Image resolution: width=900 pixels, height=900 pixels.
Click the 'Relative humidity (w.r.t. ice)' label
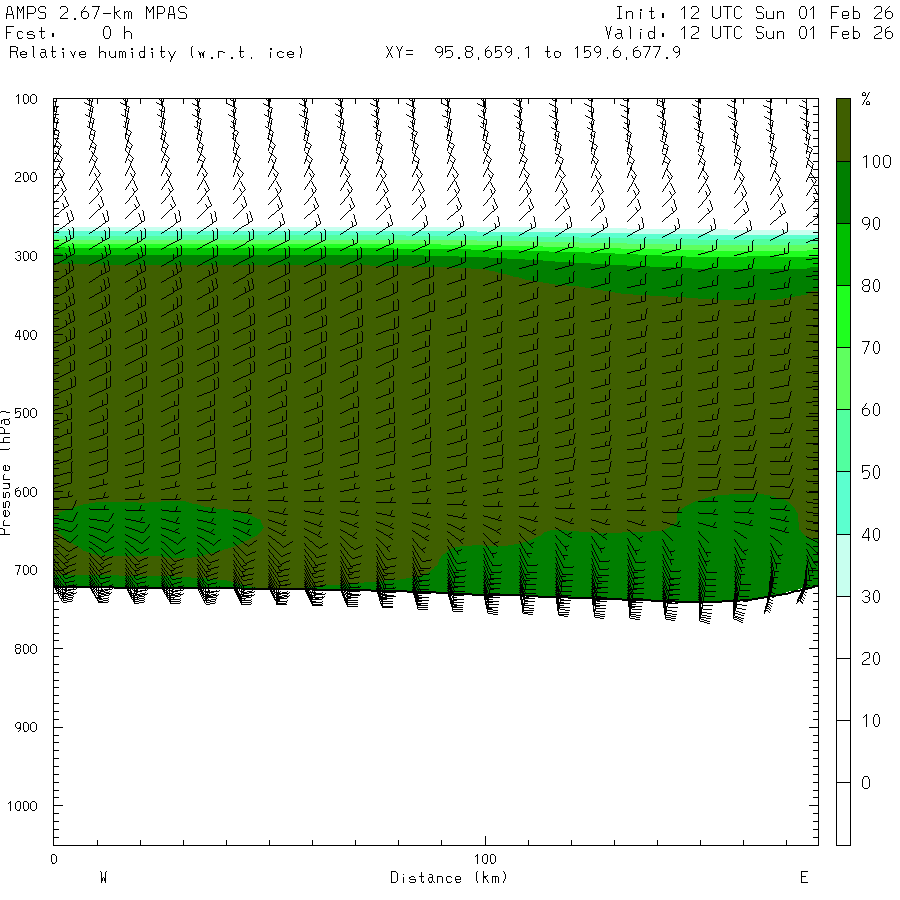pyautogui.click(x=156, y=53)
